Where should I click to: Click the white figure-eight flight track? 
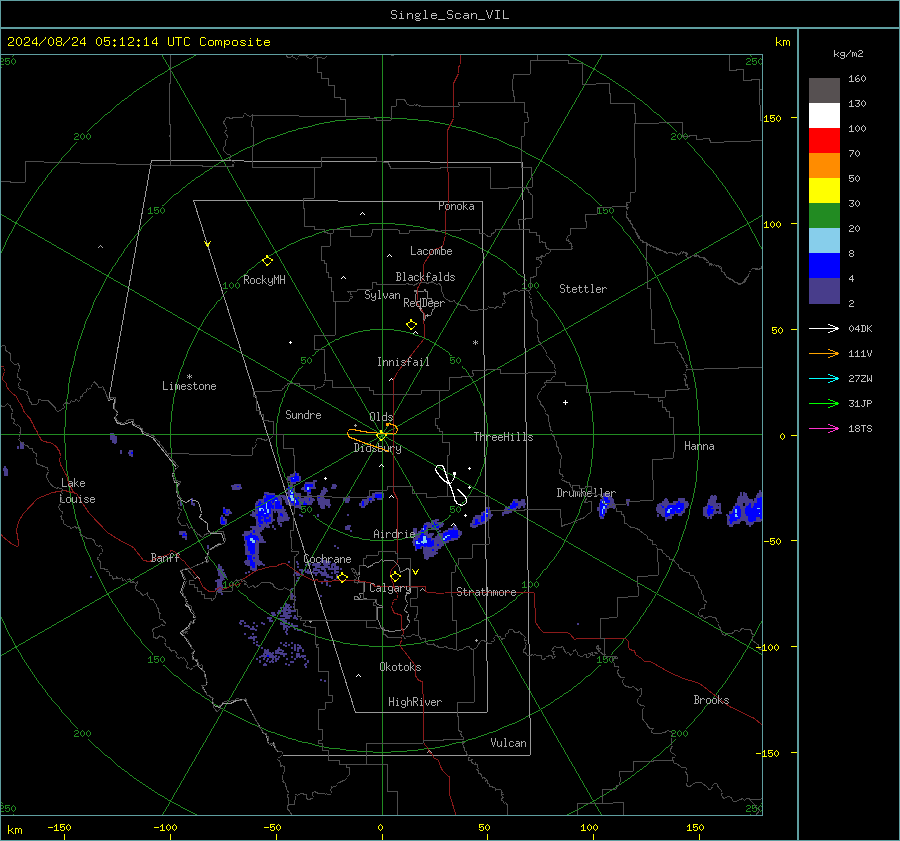click(451, 485)
